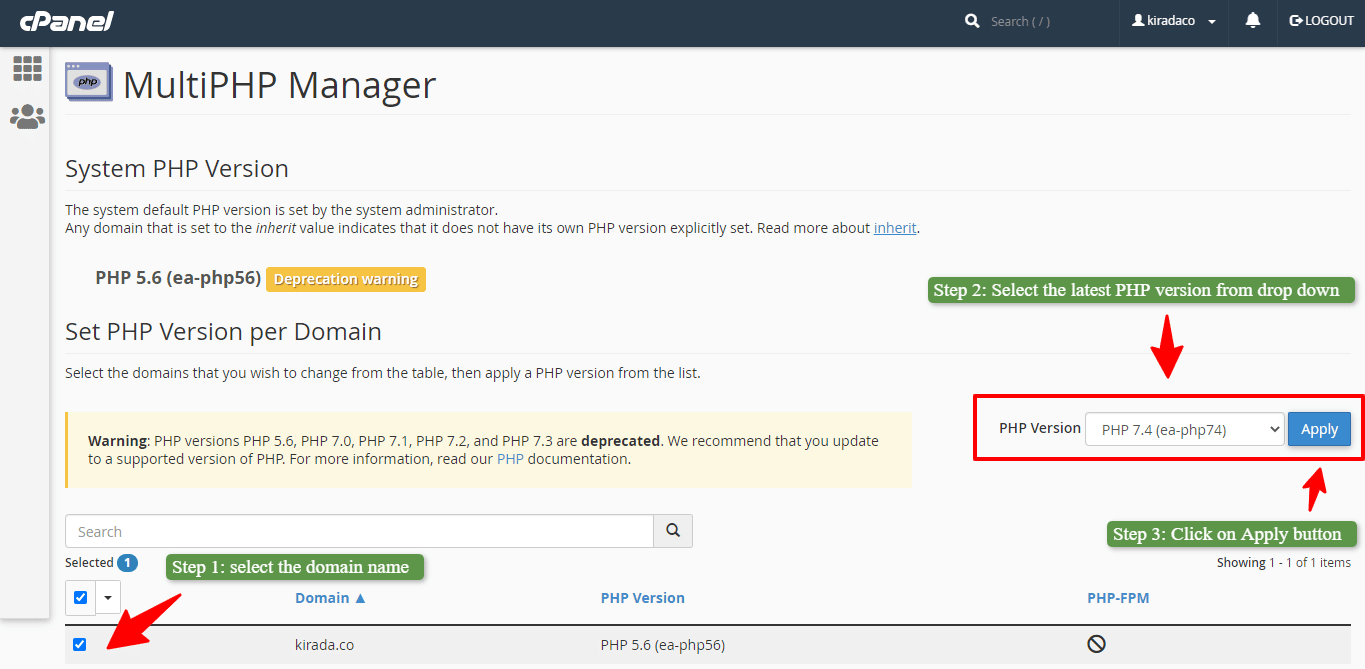This screenshot has height=669, width=1365.
Task: Open the user manager sidebar icon
Action: tap(27, 117)
